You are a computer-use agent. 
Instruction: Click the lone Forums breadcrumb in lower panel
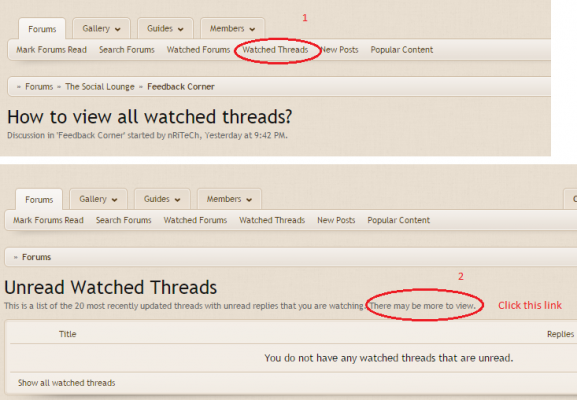[36, 257]
